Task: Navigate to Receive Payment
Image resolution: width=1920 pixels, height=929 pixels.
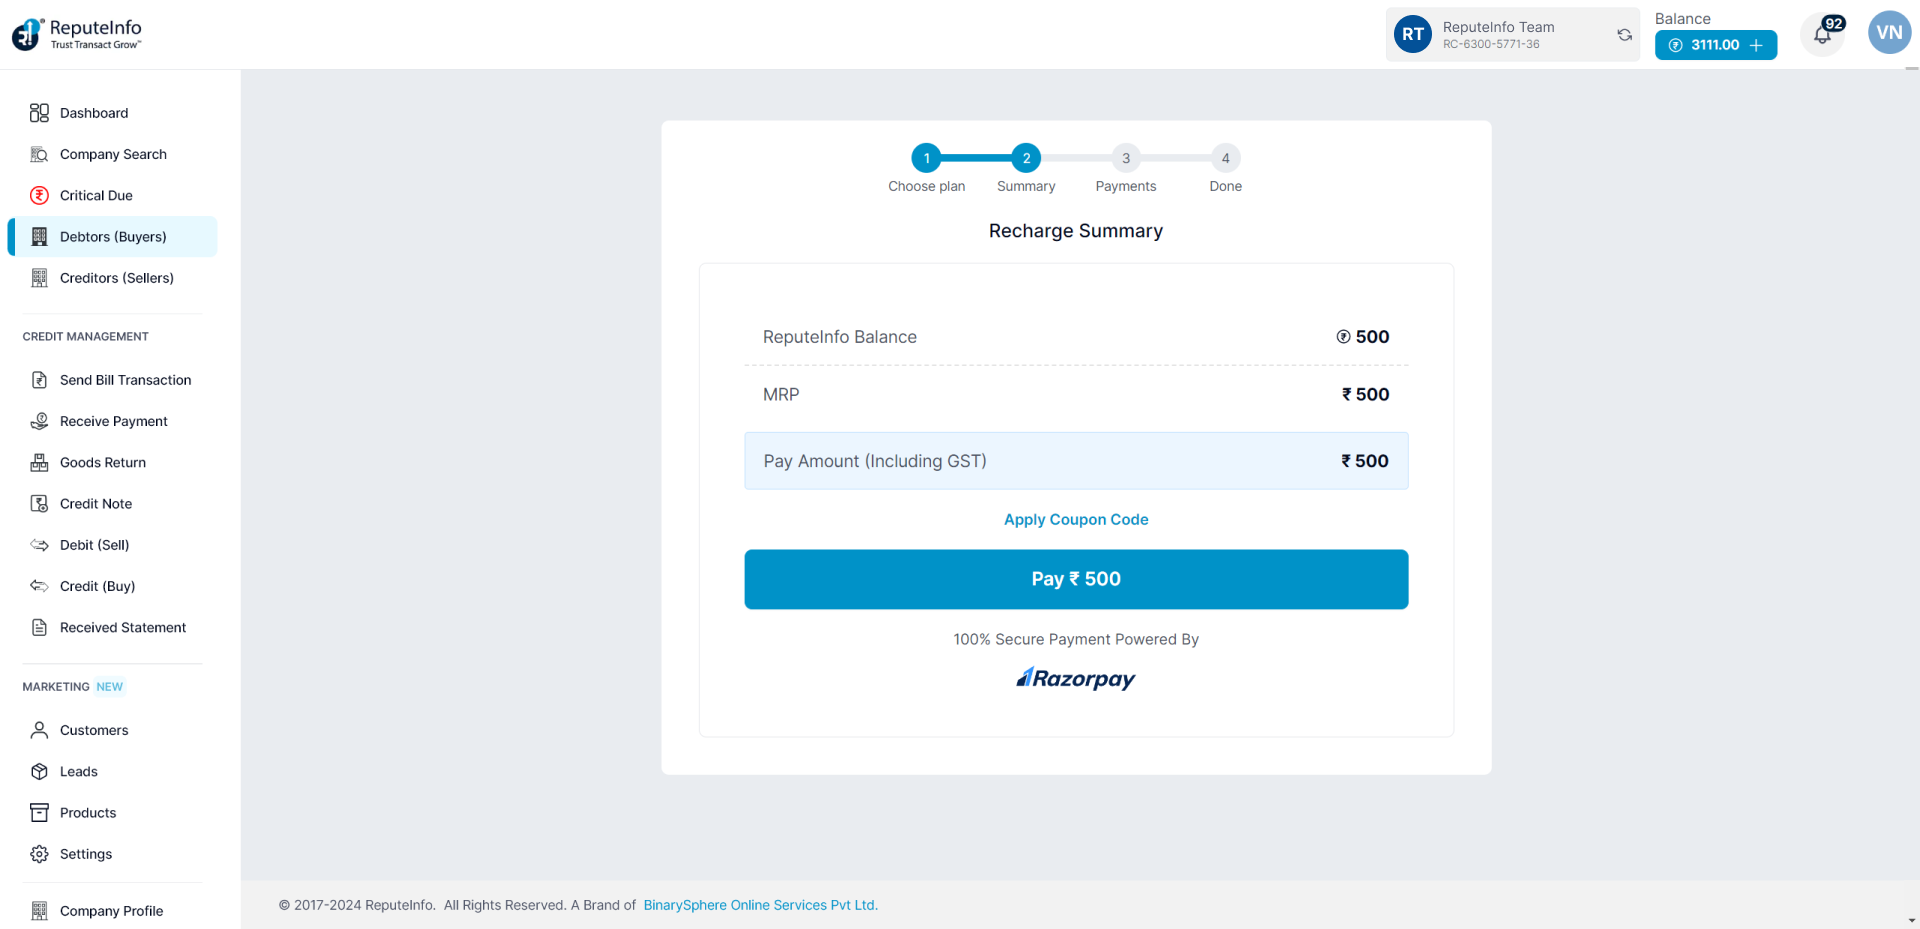Action: [113, 421]
